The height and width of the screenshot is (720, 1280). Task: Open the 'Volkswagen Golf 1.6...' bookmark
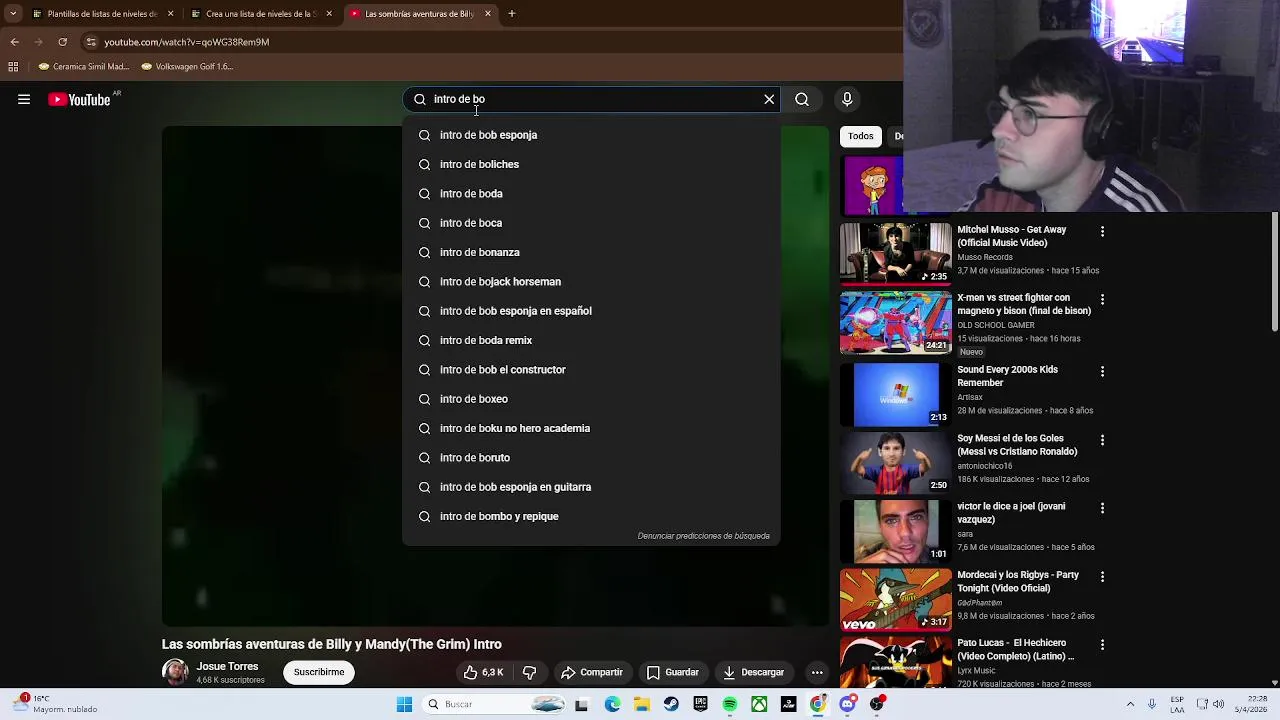tap(187, 67)
